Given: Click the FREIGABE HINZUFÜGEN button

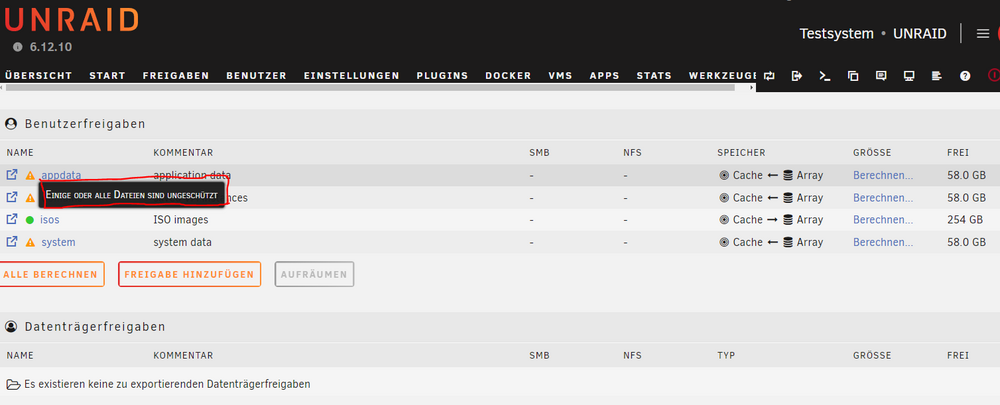Looking at the screenshot, I should click(189, 274).
